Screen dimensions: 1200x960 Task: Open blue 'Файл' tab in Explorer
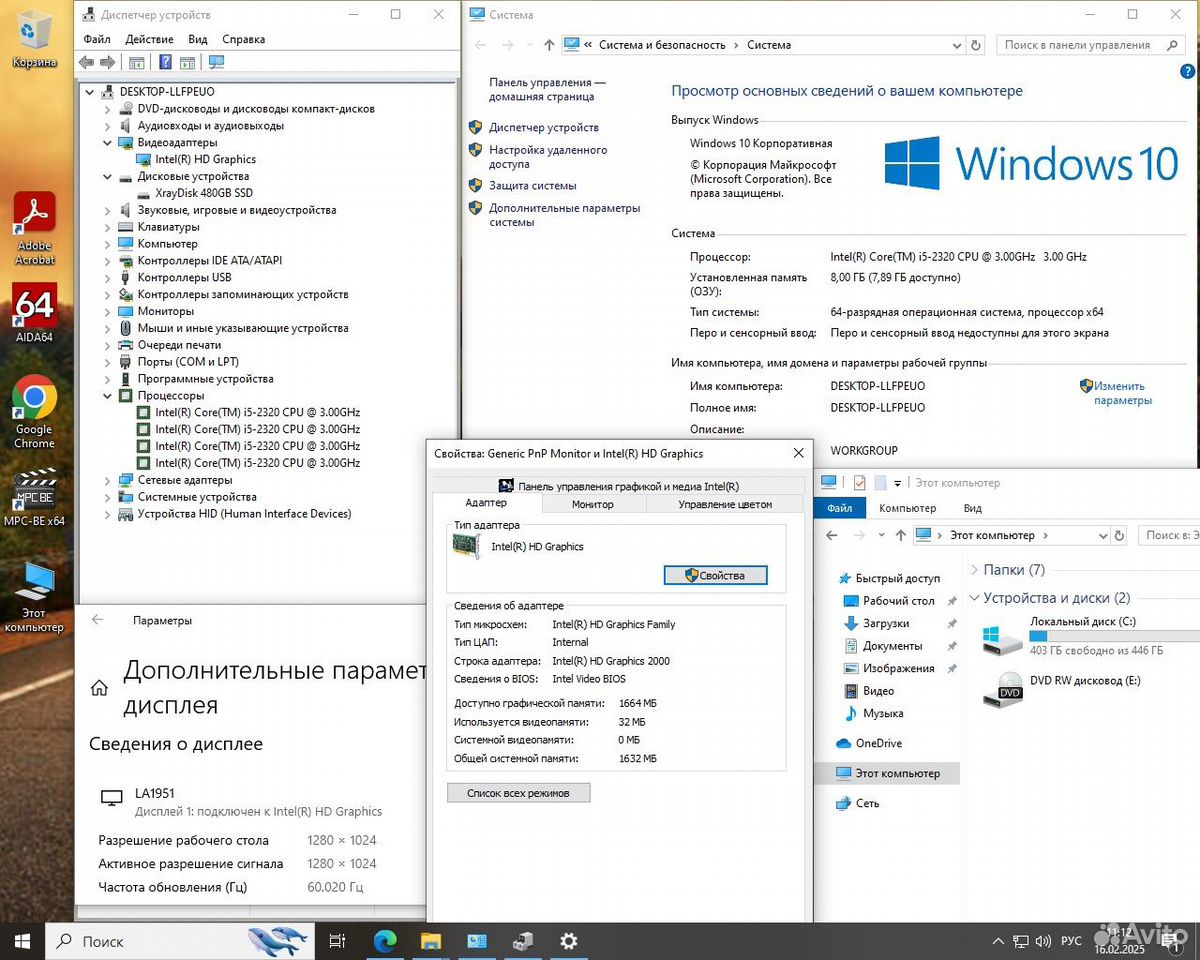840,508
